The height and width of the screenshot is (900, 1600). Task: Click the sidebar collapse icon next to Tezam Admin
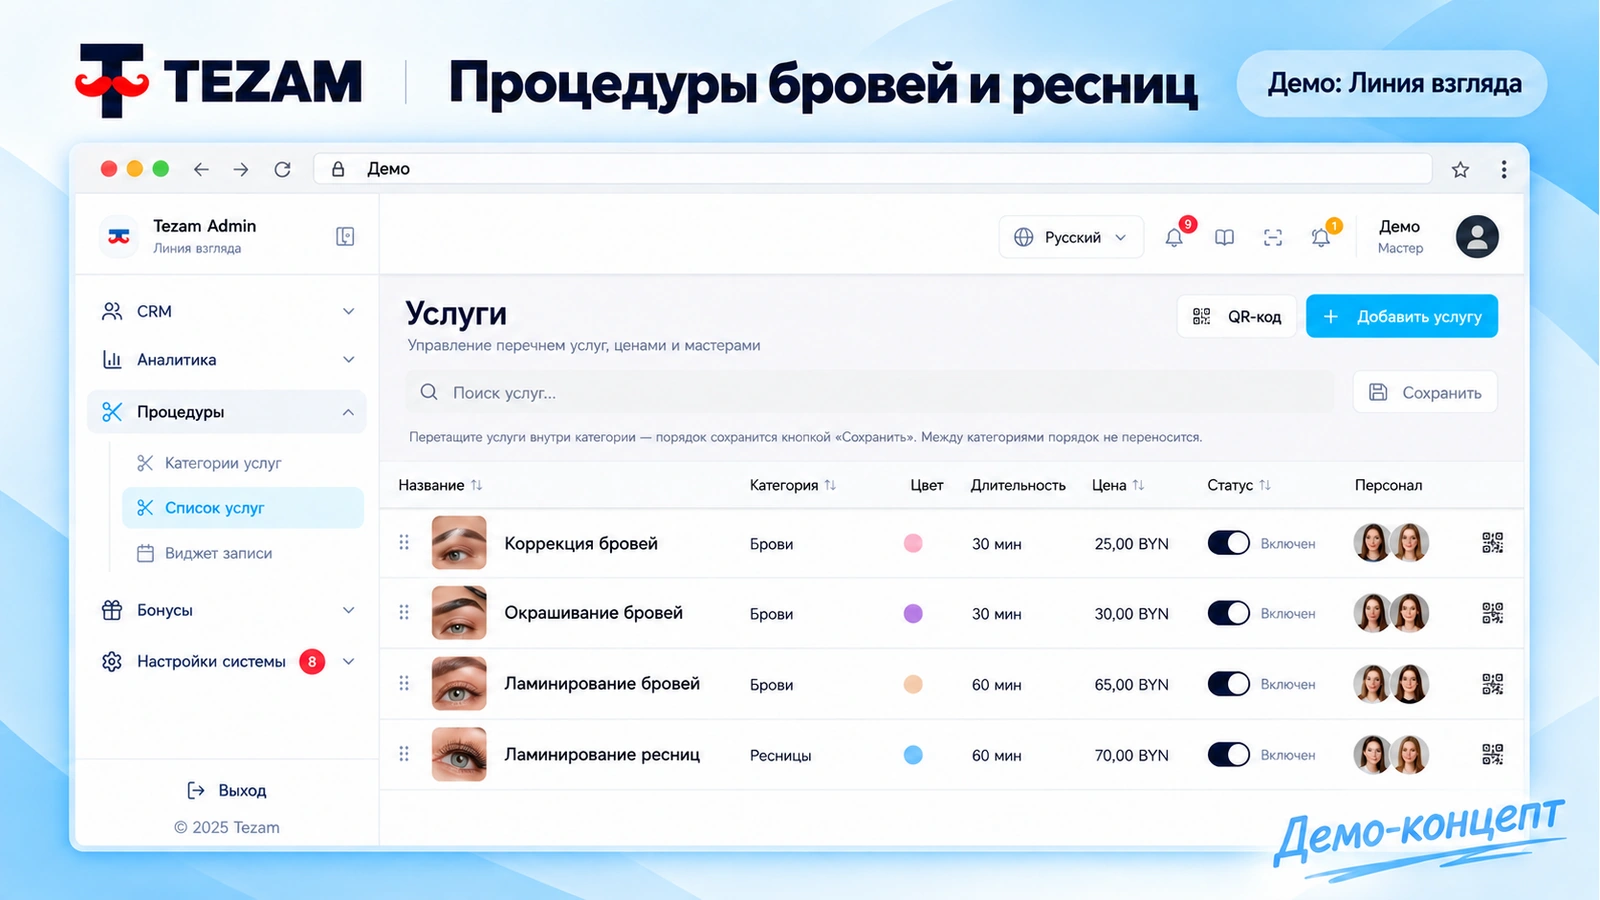(345, 236)
